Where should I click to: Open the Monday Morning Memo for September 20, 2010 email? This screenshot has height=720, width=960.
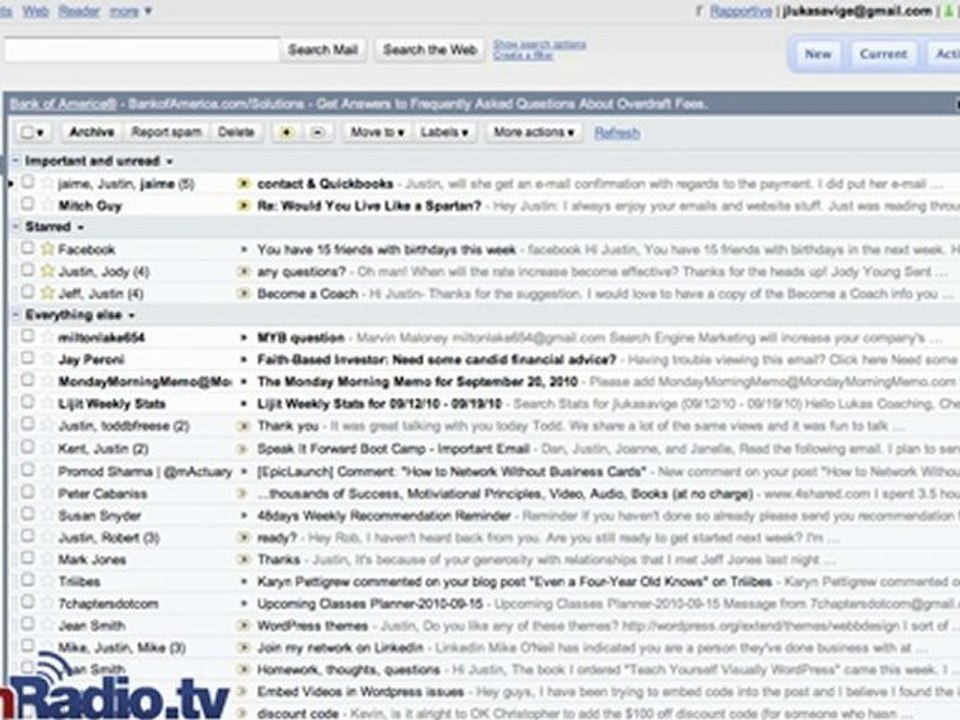click(418, 381)
